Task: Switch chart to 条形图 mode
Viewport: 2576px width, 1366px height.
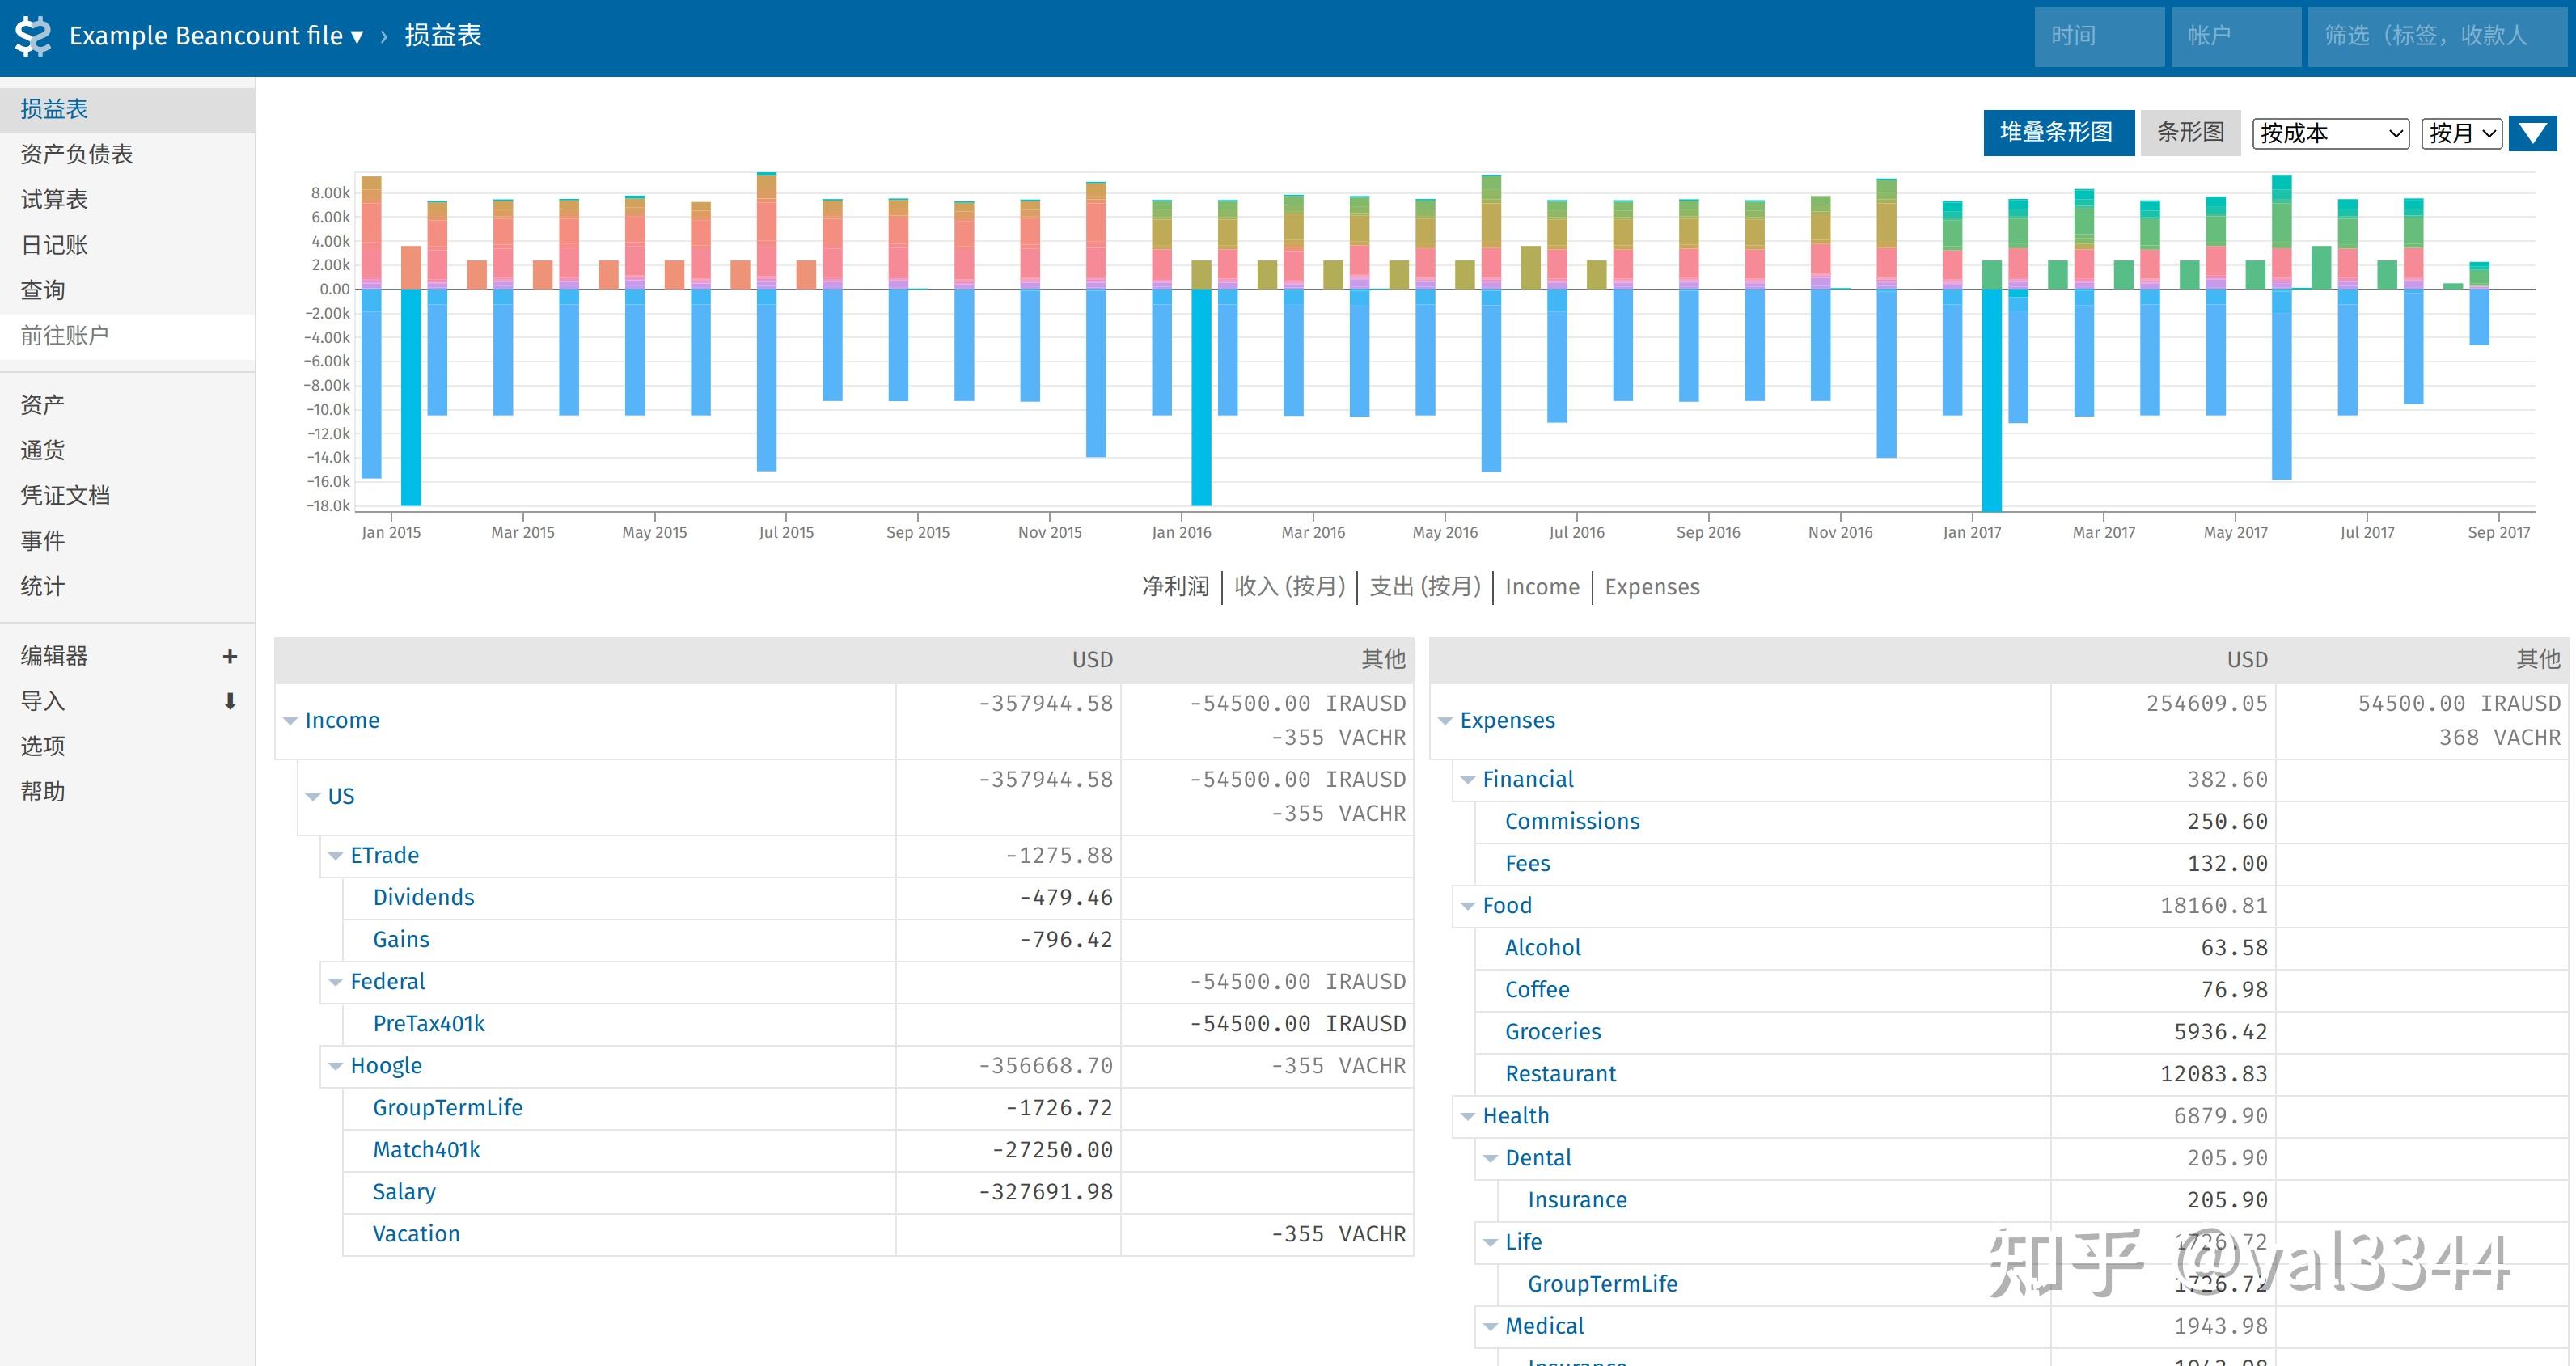Action: 2190,133
